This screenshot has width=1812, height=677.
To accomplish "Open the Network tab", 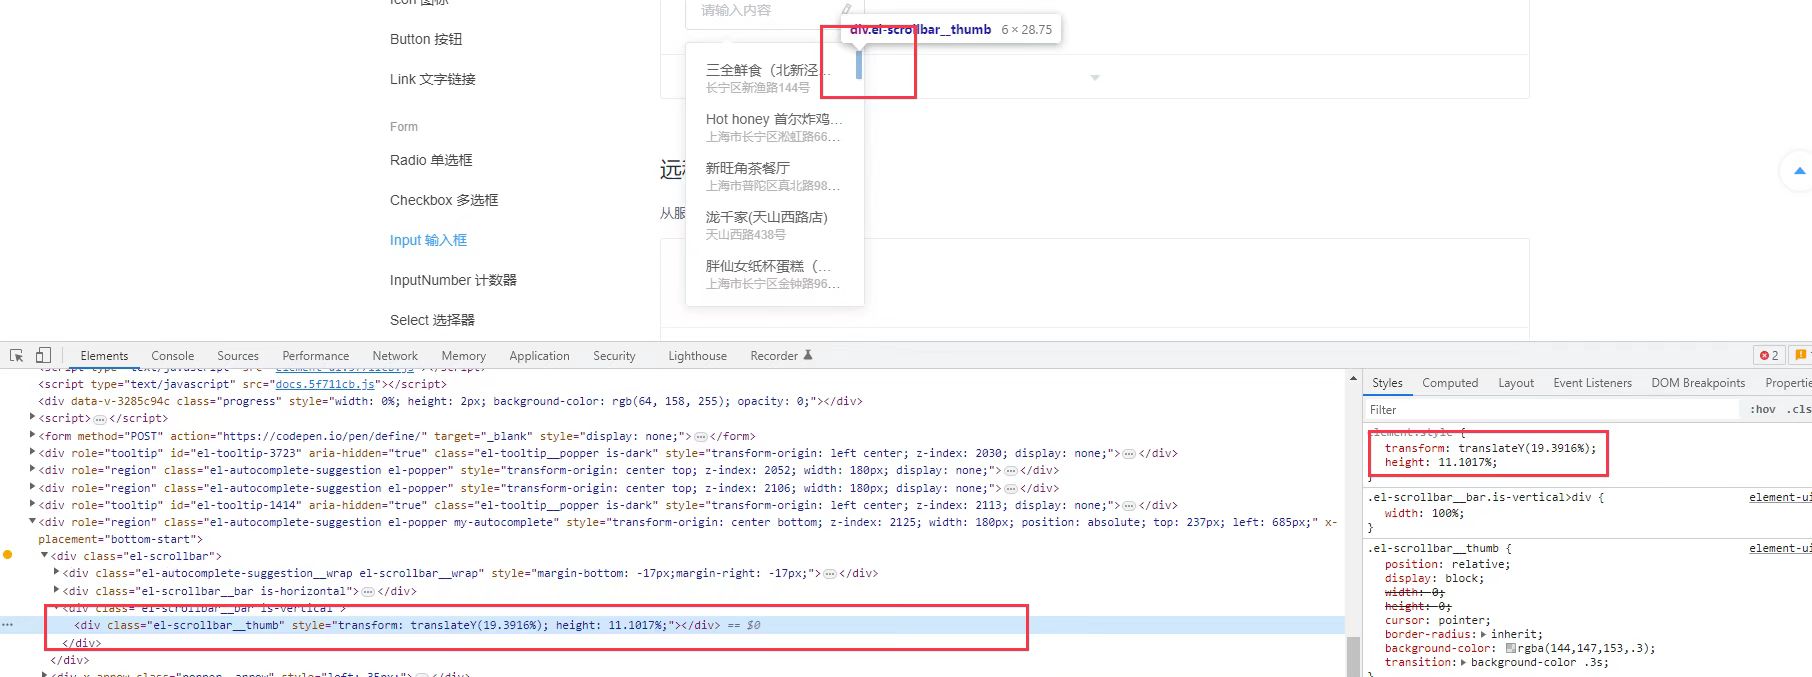I will [395, 356].
